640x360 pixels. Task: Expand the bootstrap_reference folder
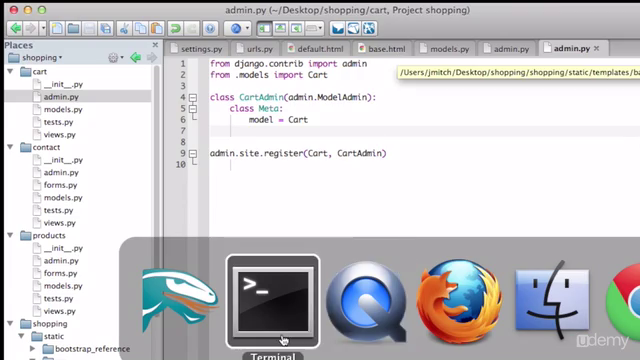tap(32, 349)
